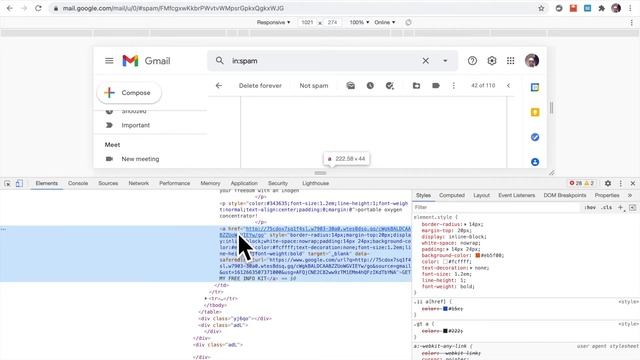Open the 100% zoom dropdown
The height and width of the screenshot is (360, 640).
point(359,22)
